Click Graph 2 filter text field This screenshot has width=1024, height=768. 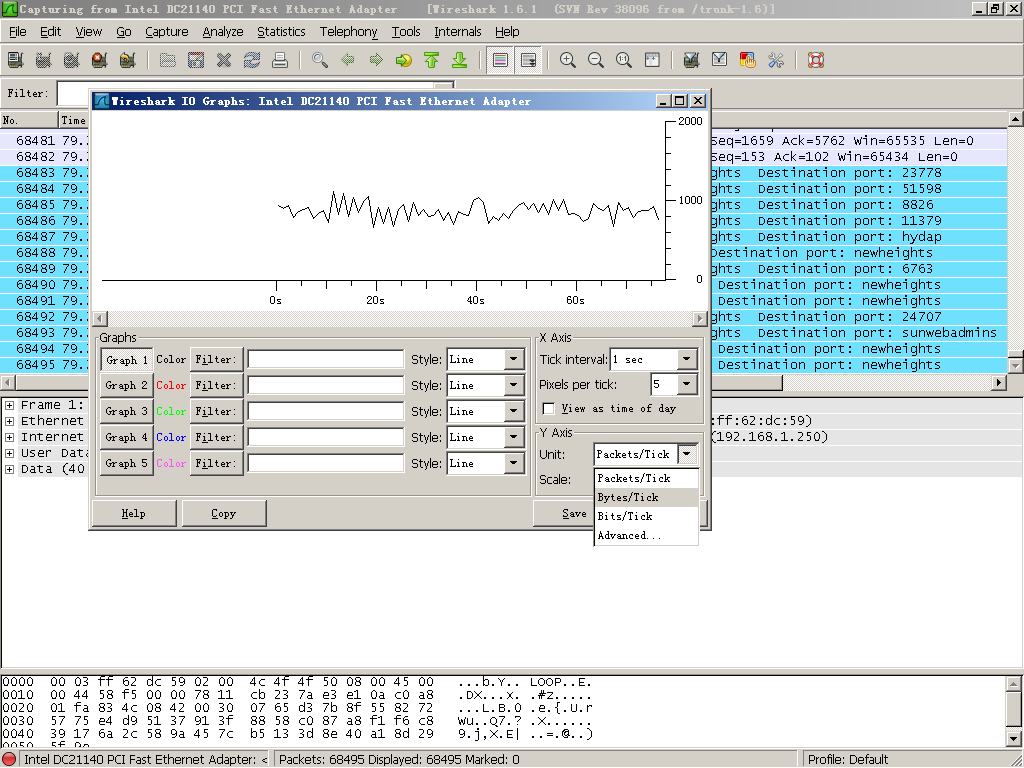(x=326, y=385)
